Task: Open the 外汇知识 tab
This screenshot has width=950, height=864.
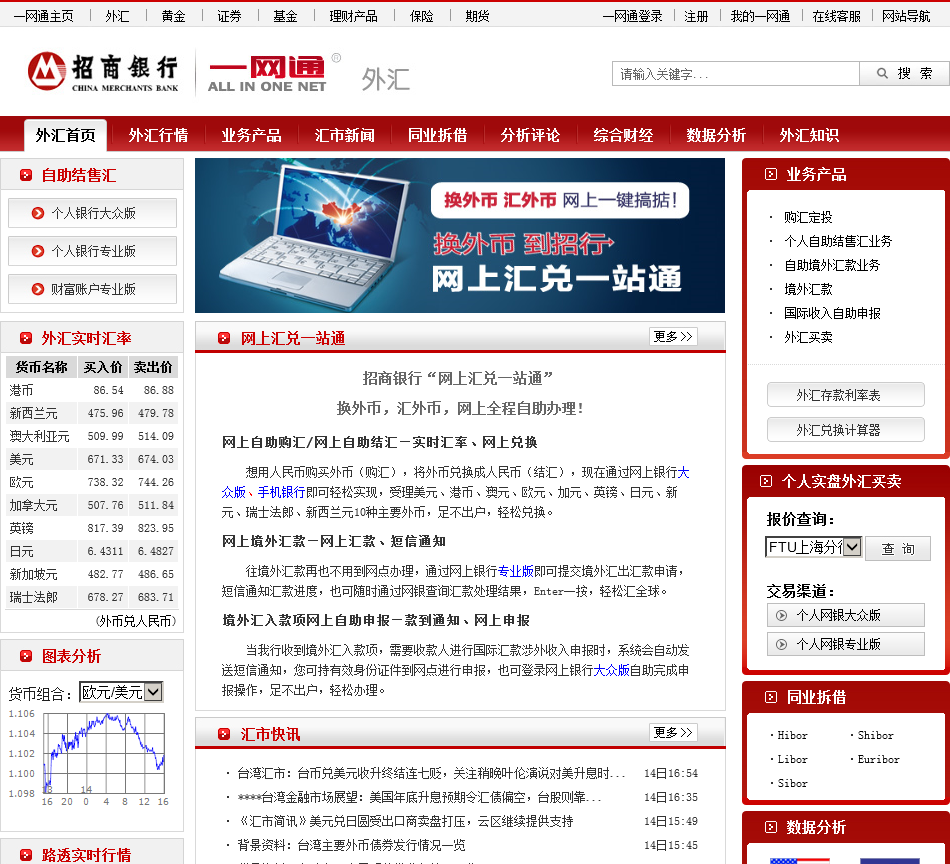Action: [x=809, y=135]
